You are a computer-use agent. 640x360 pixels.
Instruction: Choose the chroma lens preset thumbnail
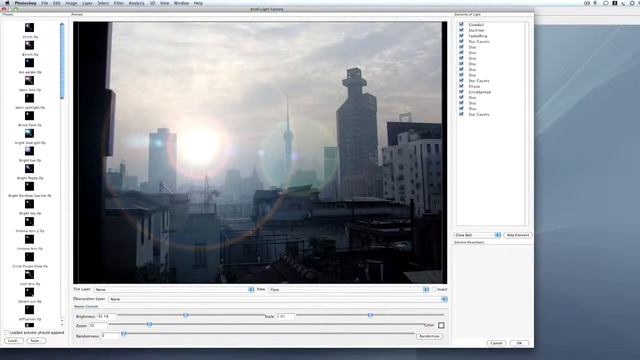[x=29, y=239]
